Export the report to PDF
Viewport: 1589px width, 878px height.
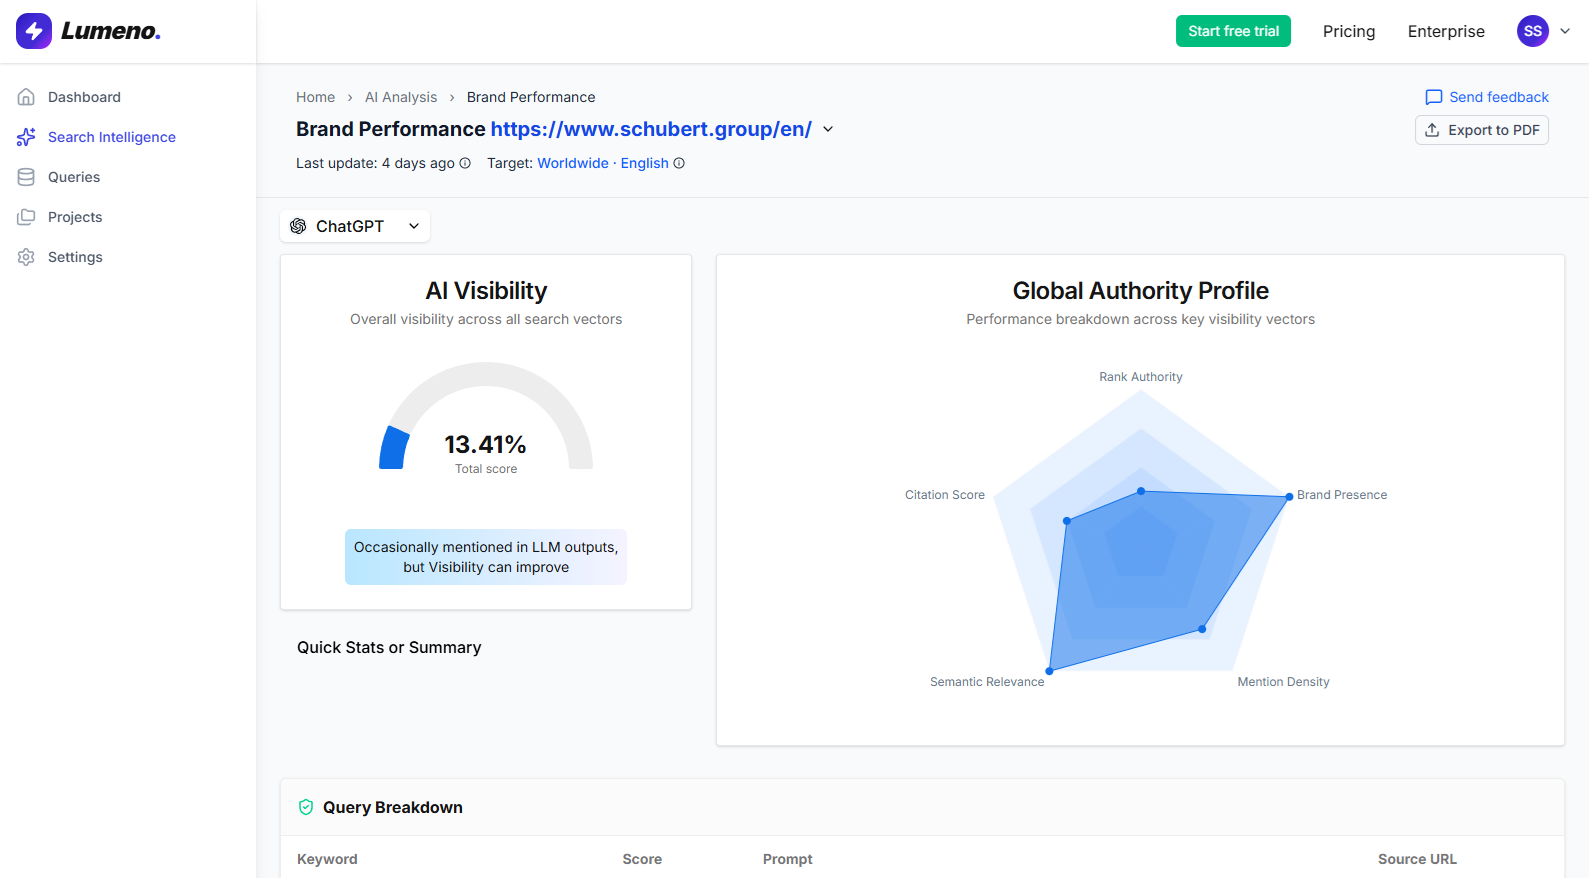pos(1481,130)
